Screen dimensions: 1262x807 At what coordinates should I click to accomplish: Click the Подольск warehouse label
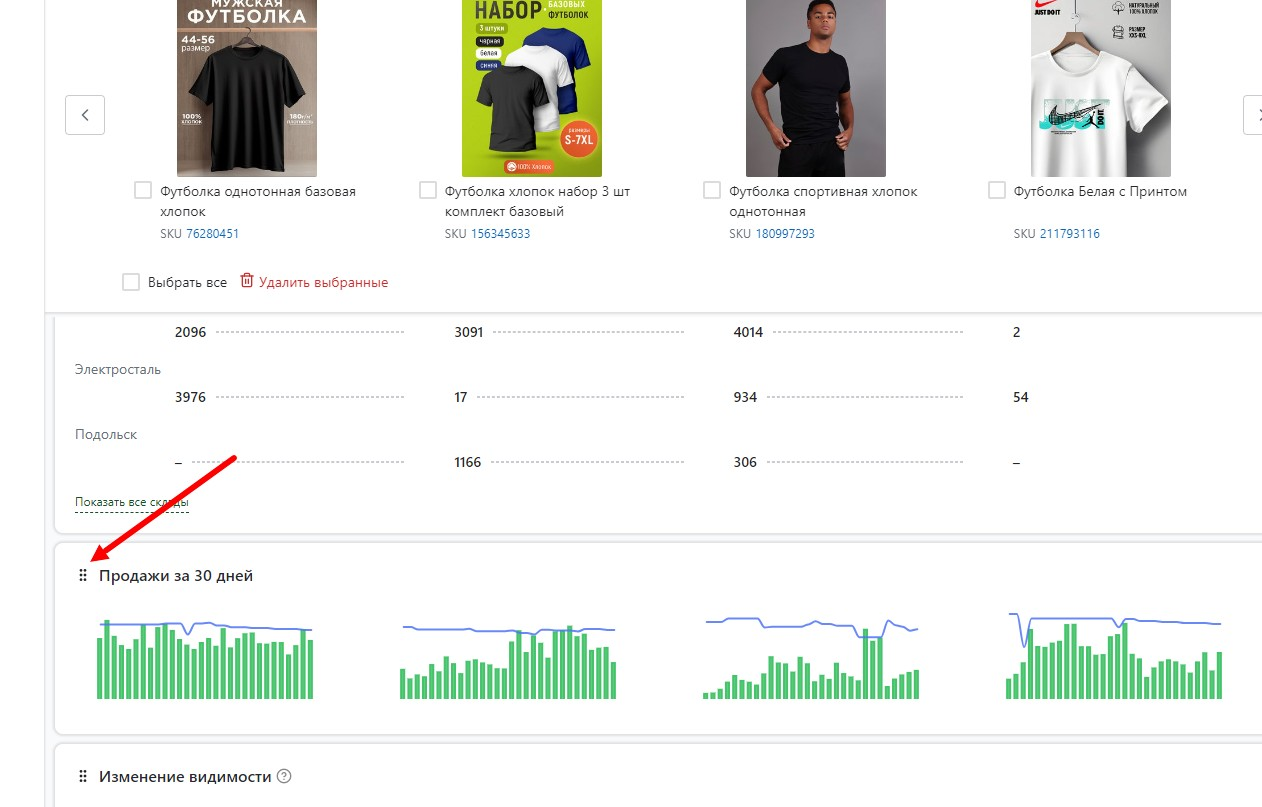tap(106, 435)
